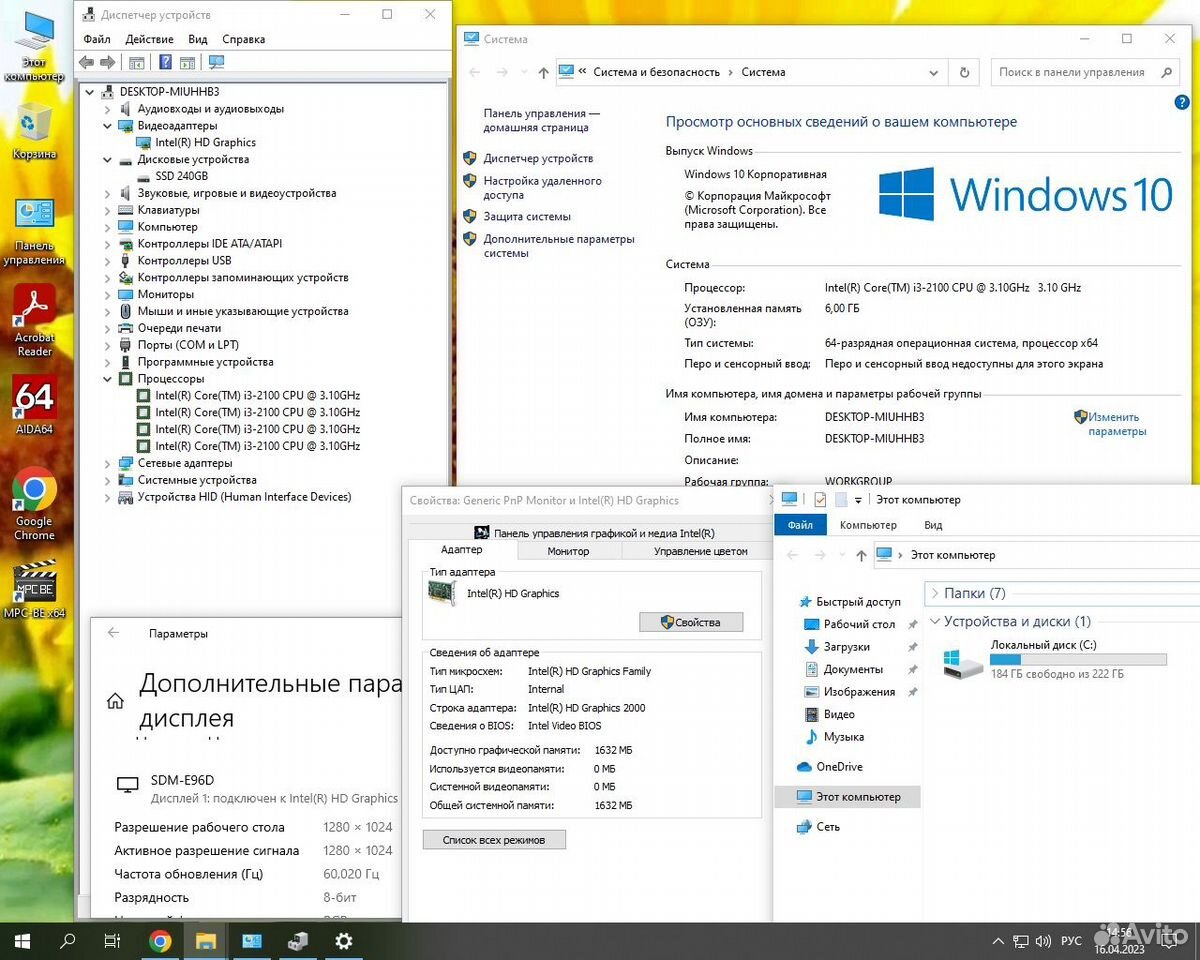Click the help question mark in System window
Viewport: 1200px width, 960px height.
1182,102
